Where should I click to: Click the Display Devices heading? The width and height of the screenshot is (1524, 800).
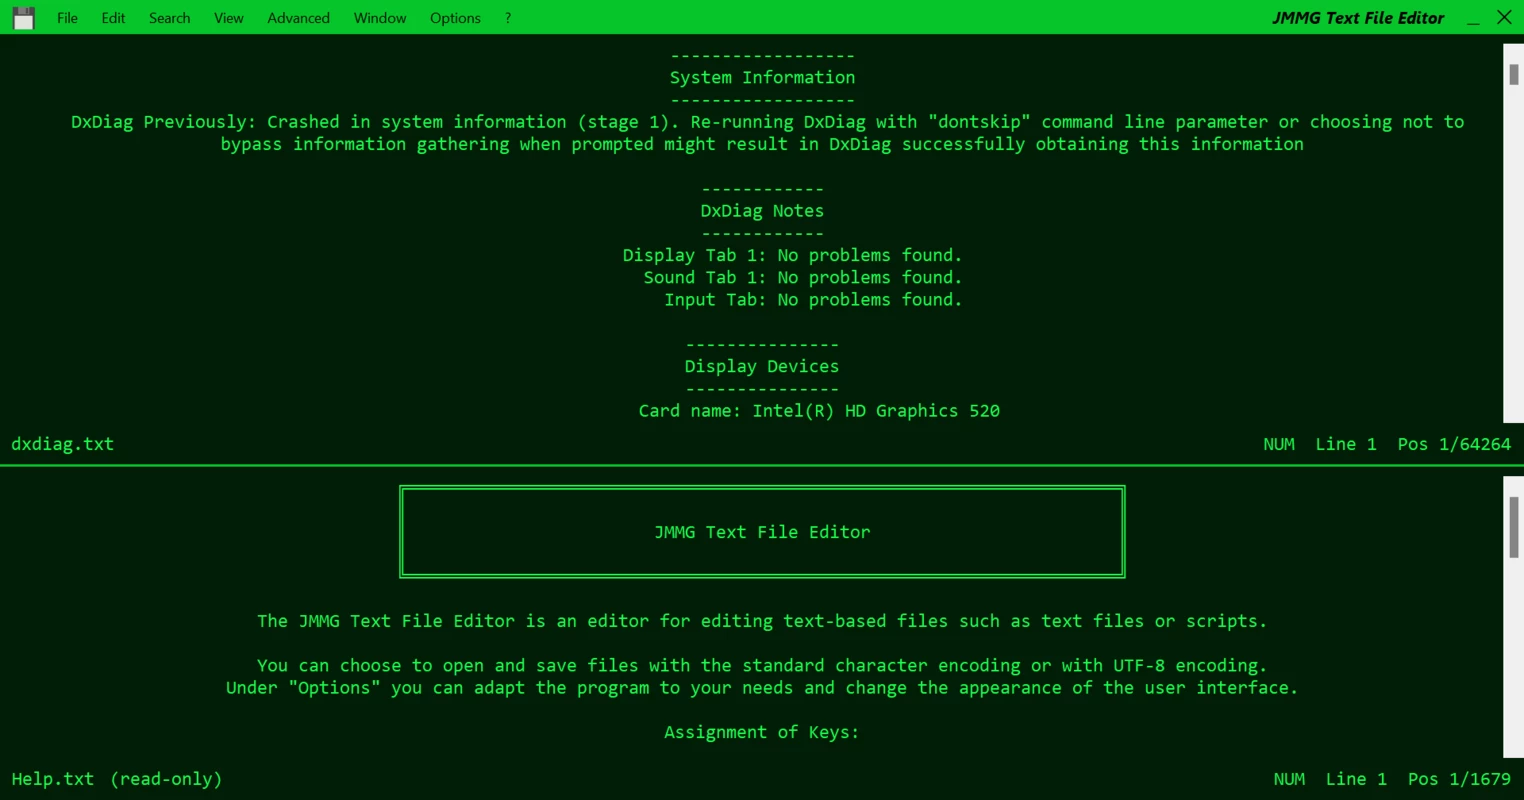[x=762, y=366]
